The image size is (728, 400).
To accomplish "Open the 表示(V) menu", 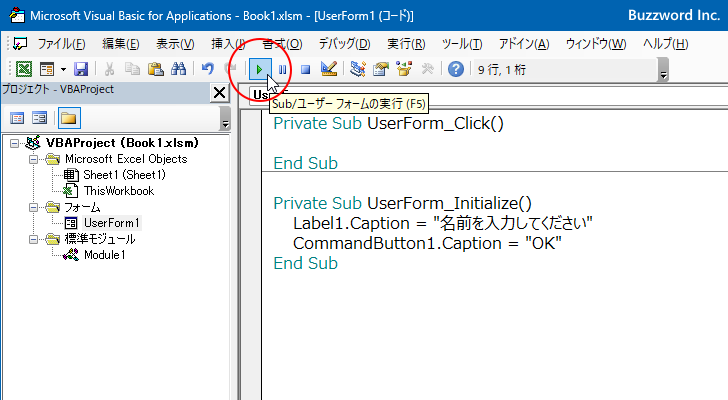I will click(175, 44).
